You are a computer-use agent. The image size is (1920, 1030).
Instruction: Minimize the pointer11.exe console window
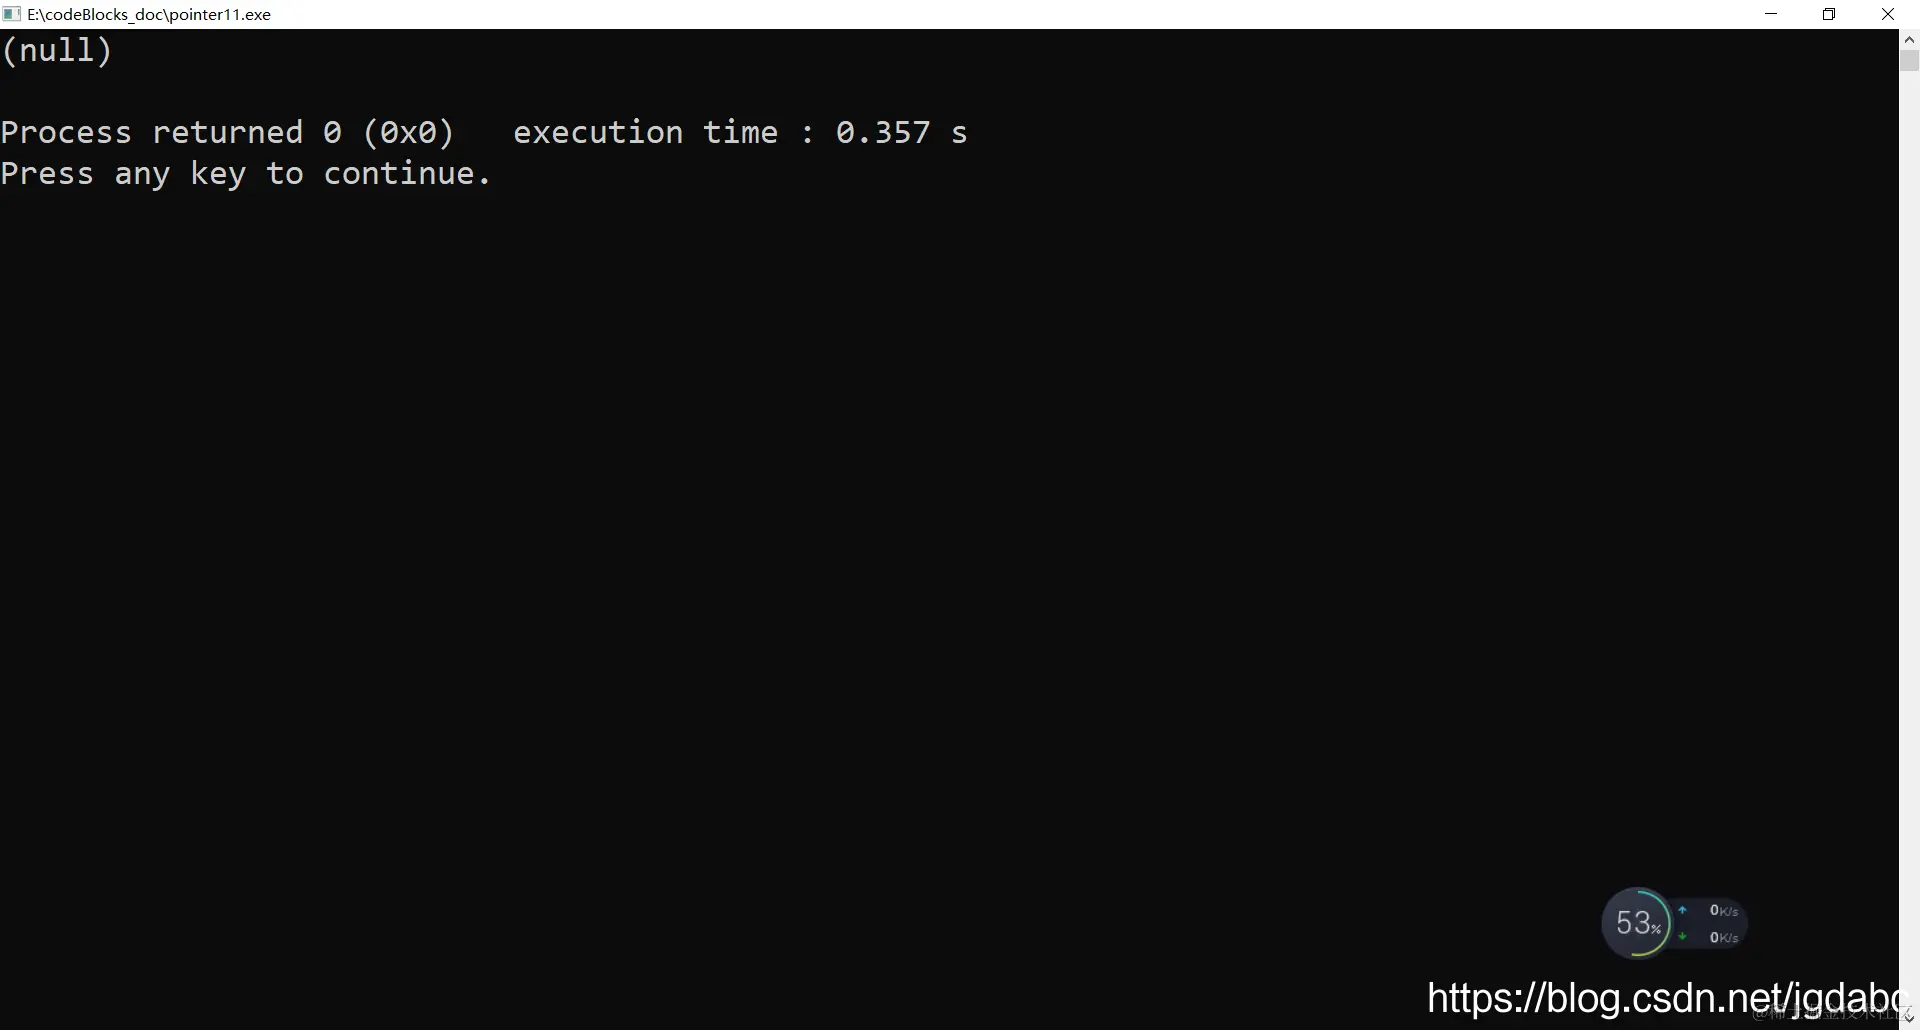(x=1771, y=14)
